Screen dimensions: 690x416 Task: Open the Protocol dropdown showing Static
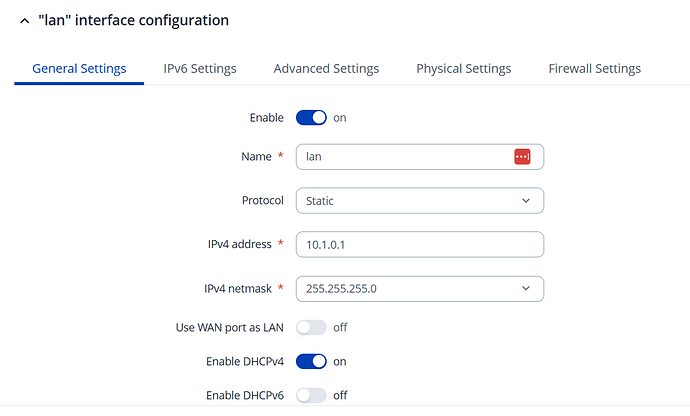pyautogui.click(x=419, y=201)
